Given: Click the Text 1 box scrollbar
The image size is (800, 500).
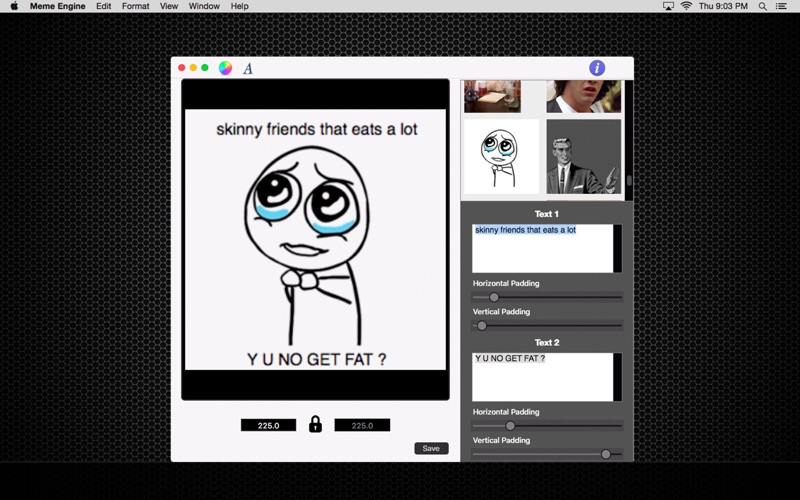Looking at the screenshot, I should click(617, 248).
